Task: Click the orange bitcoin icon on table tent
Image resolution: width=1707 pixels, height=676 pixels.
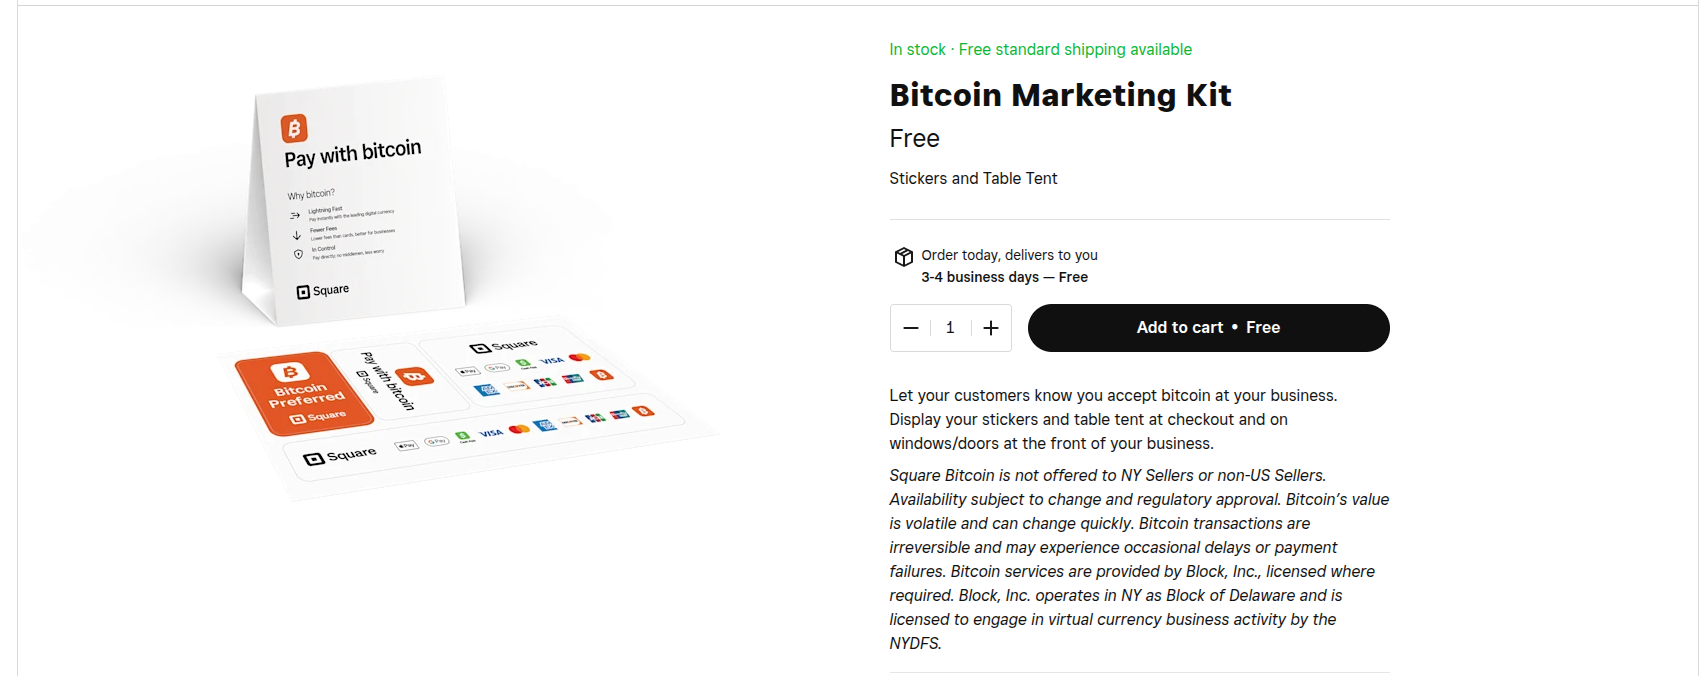Action: [294, 128]
